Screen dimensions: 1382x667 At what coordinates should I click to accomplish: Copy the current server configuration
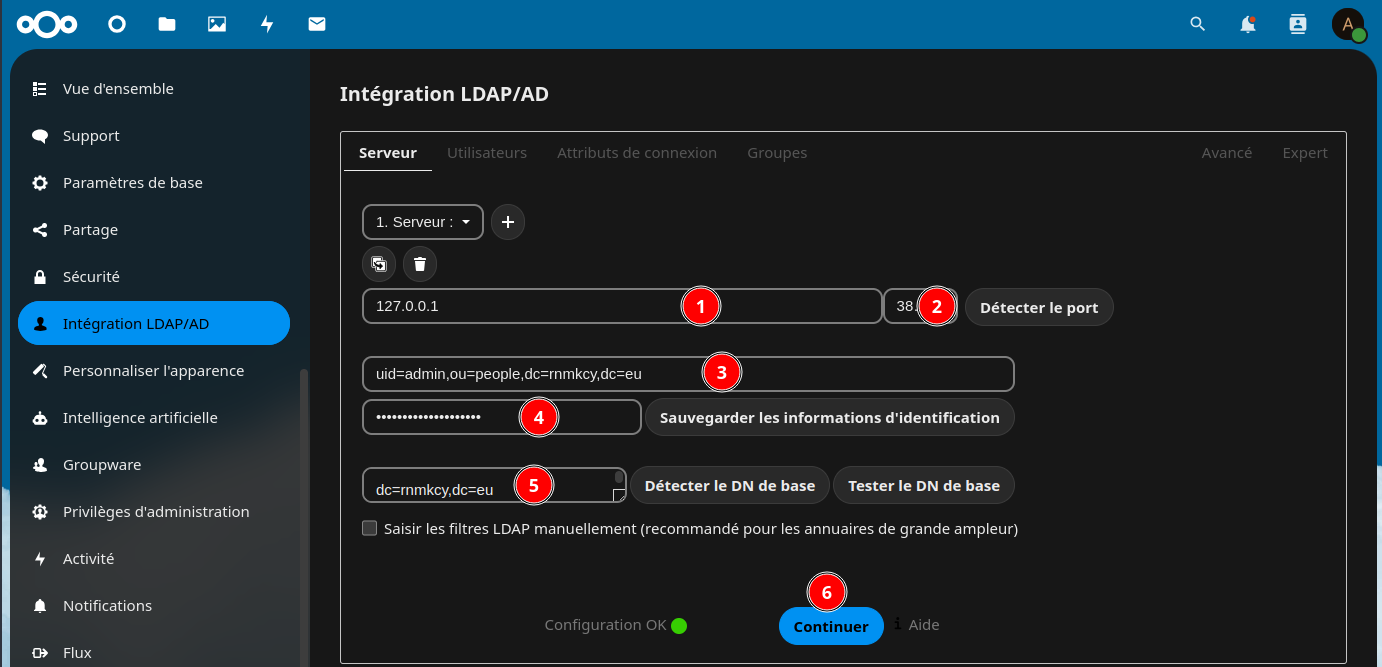(379, 264)
